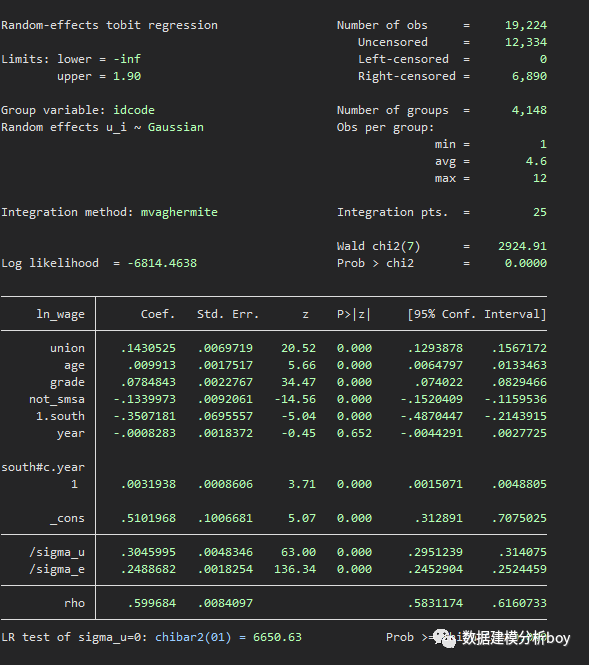Viewport: 589px width, 665px height.
Task: Click the group variable name 'idcode'
Action: [134, 110]
